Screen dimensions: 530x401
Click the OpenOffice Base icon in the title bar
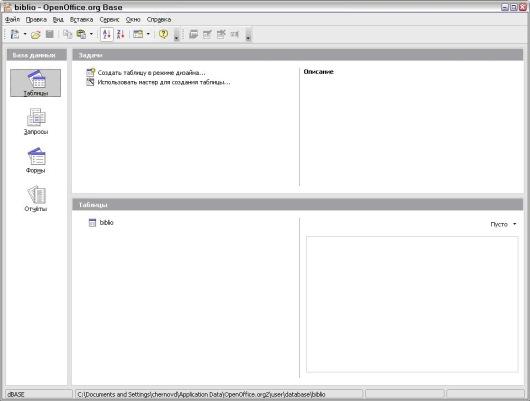[x=7, y=7]
